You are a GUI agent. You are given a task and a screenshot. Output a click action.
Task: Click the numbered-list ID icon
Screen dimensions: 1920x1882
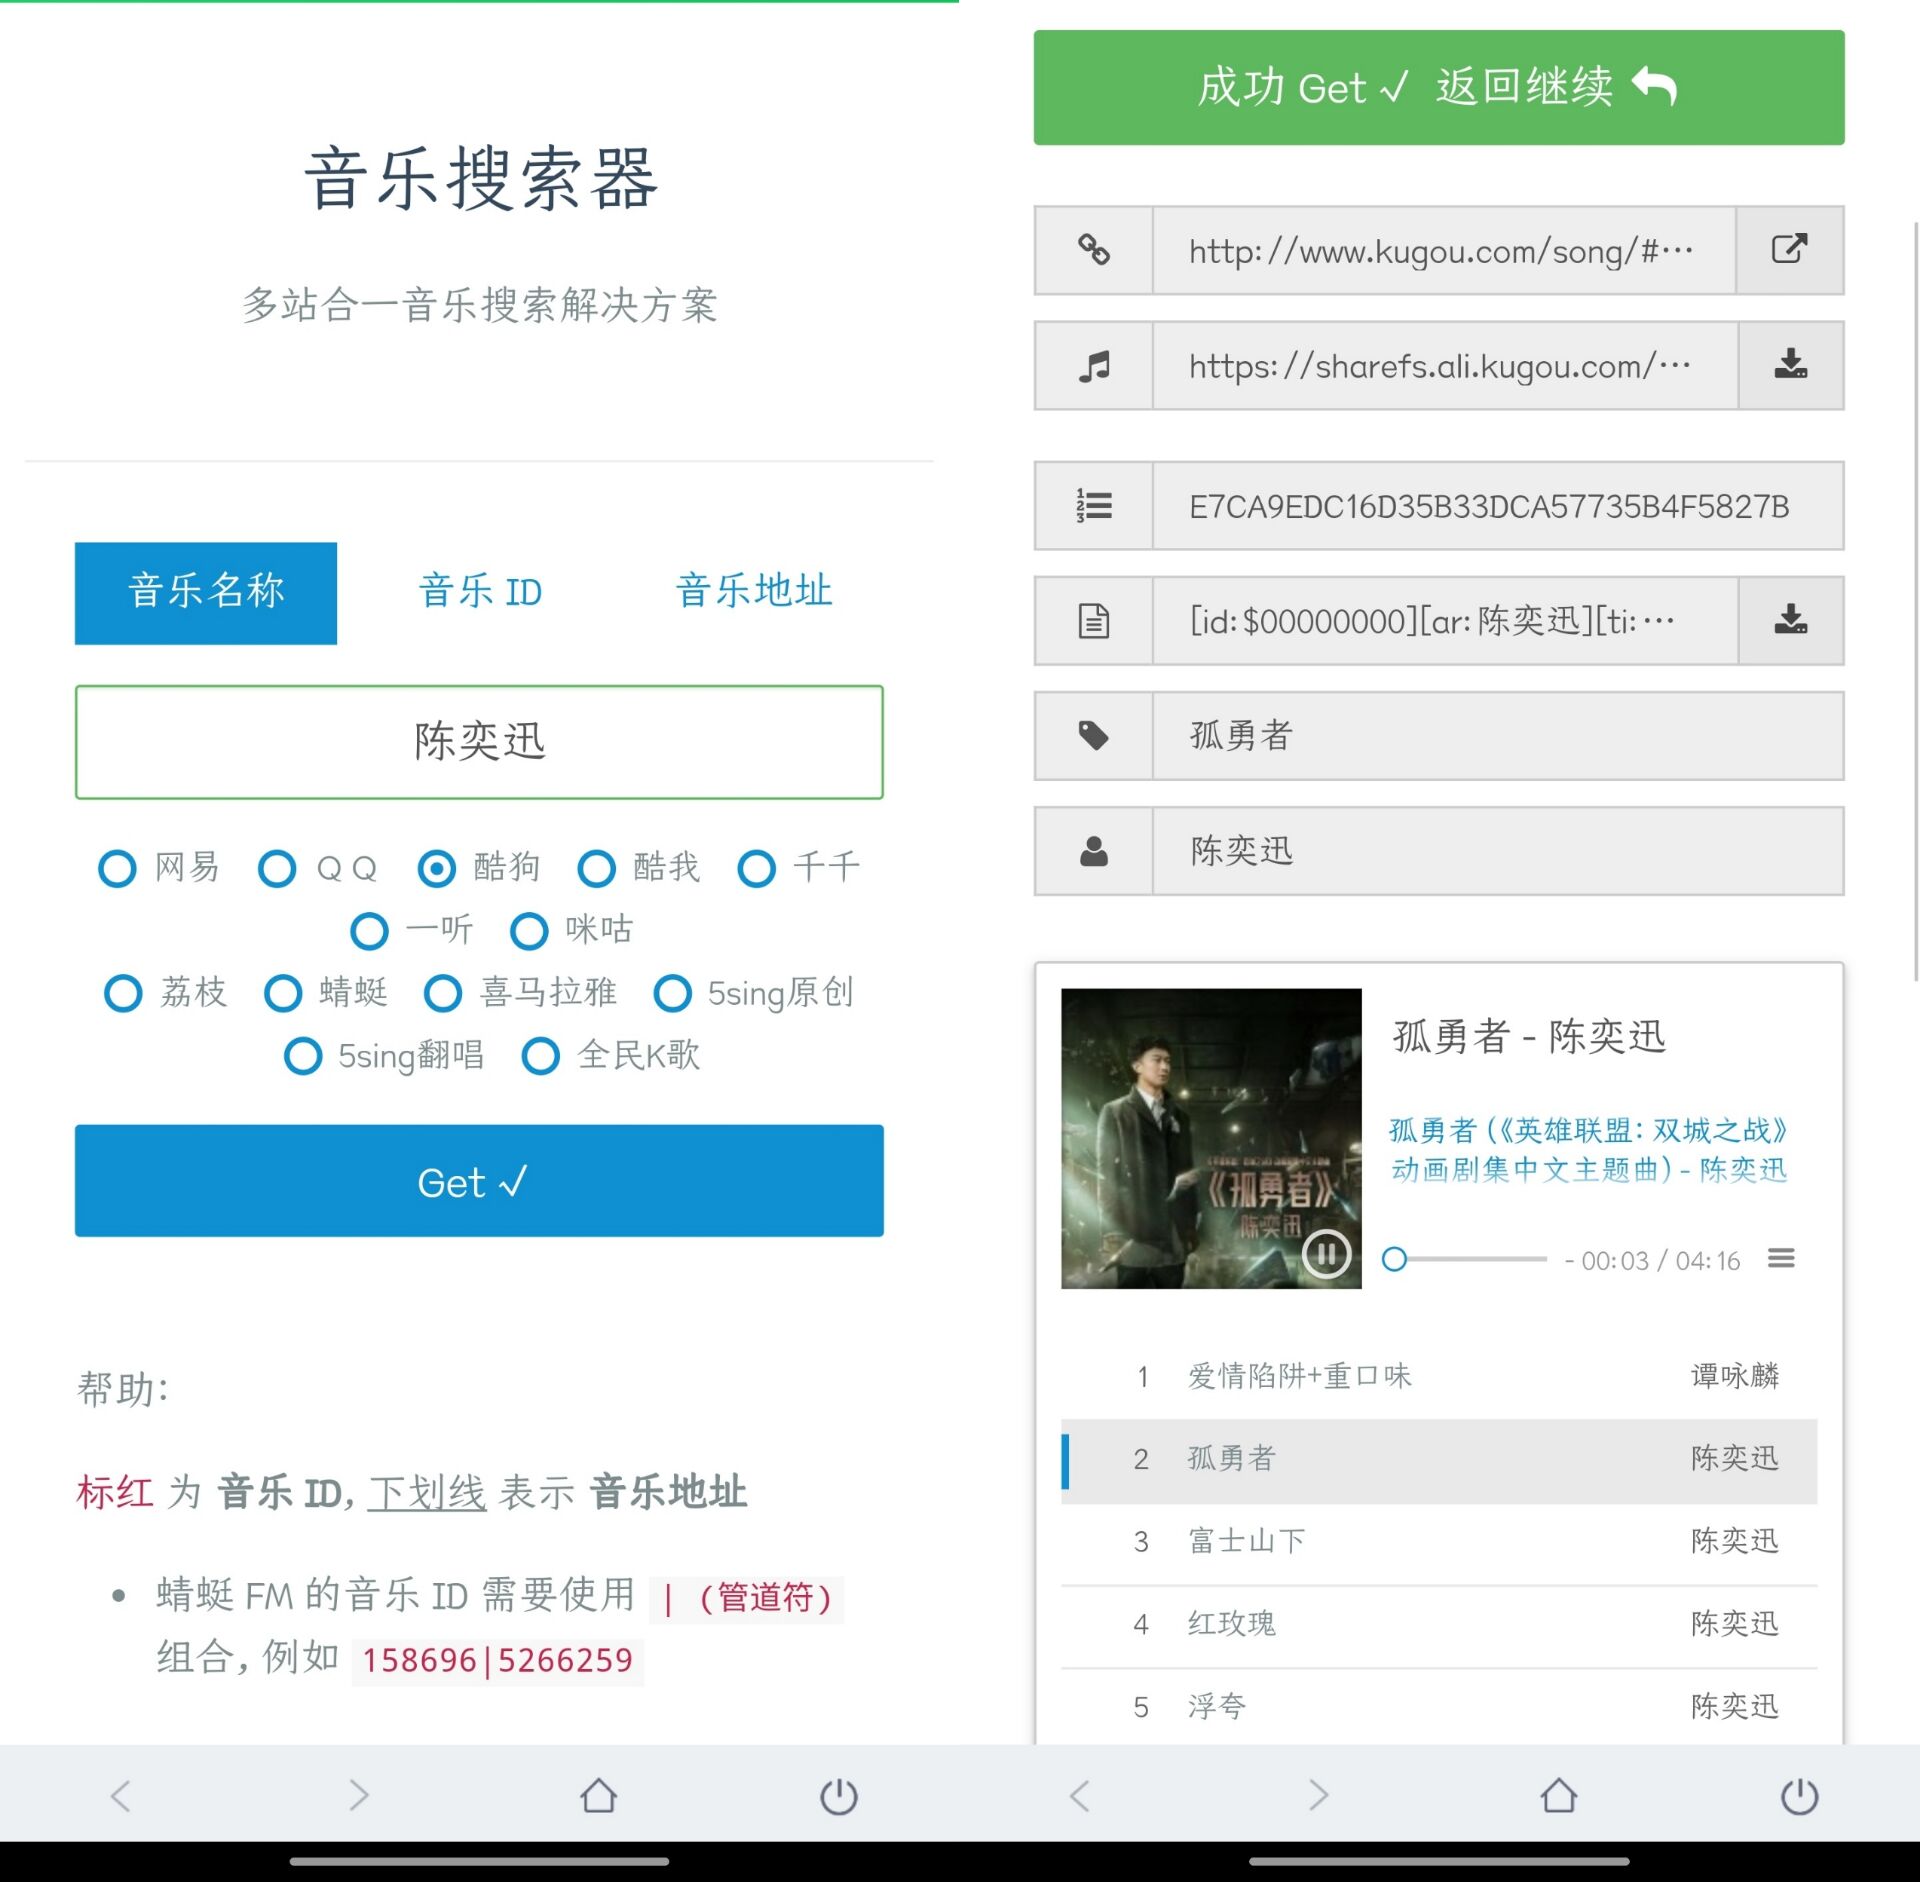coord(1093,507)
